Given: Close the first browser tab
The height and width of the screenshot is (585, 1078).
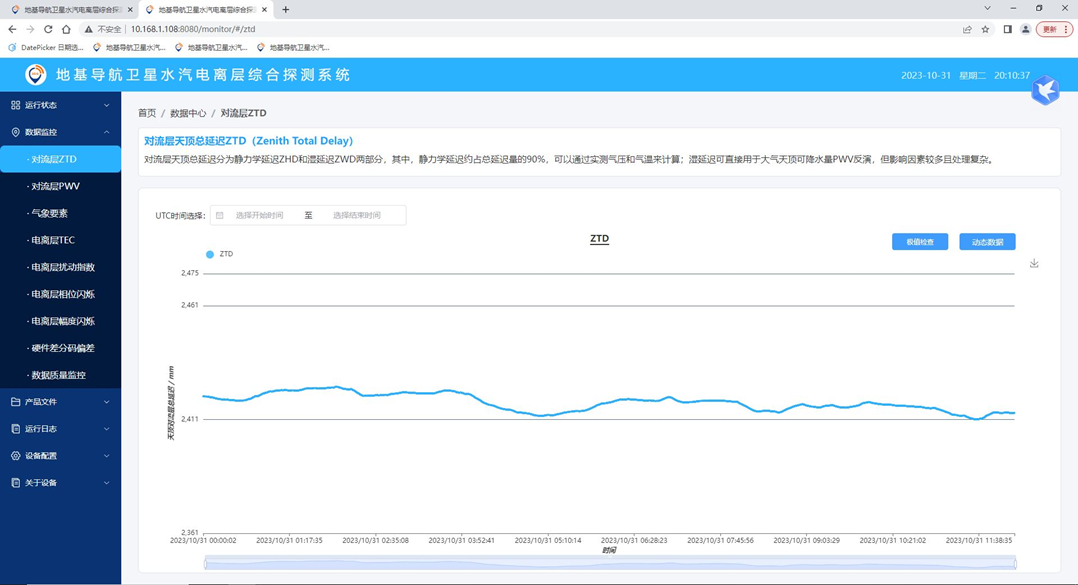Looking at the screenshot, I should [130, 10].
